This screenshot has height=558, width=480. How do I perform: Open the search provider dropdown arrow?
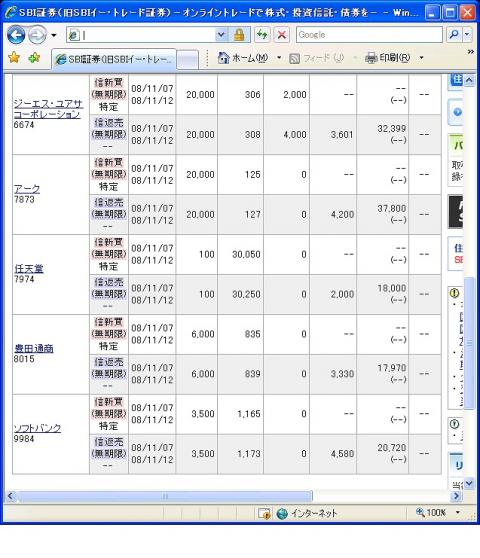pos(467,35)
